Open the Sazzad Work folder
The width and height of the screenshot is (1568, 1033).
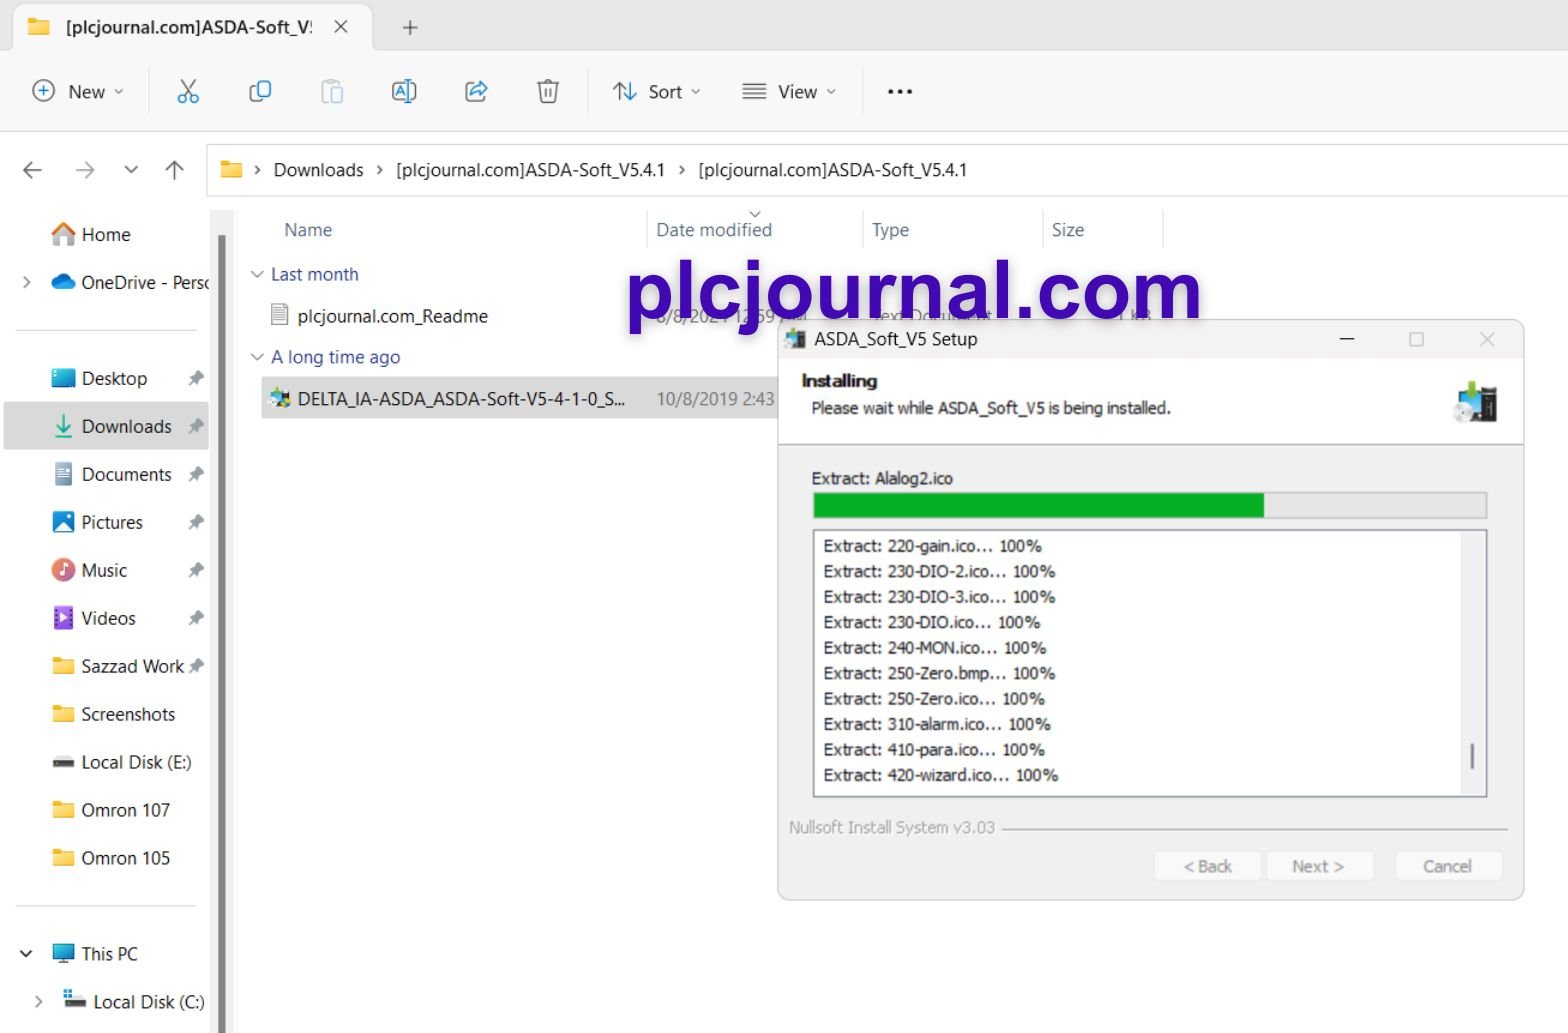click(117, 666)
